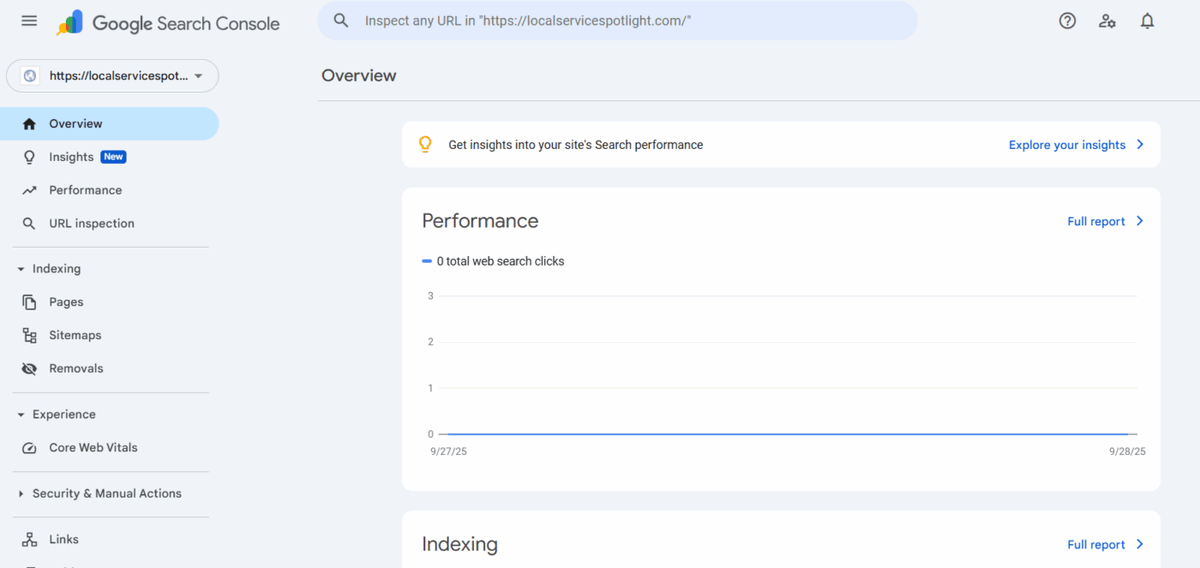
Task: Click the Core Web Vitals gauge icon
Action: (x=30, y=448)
